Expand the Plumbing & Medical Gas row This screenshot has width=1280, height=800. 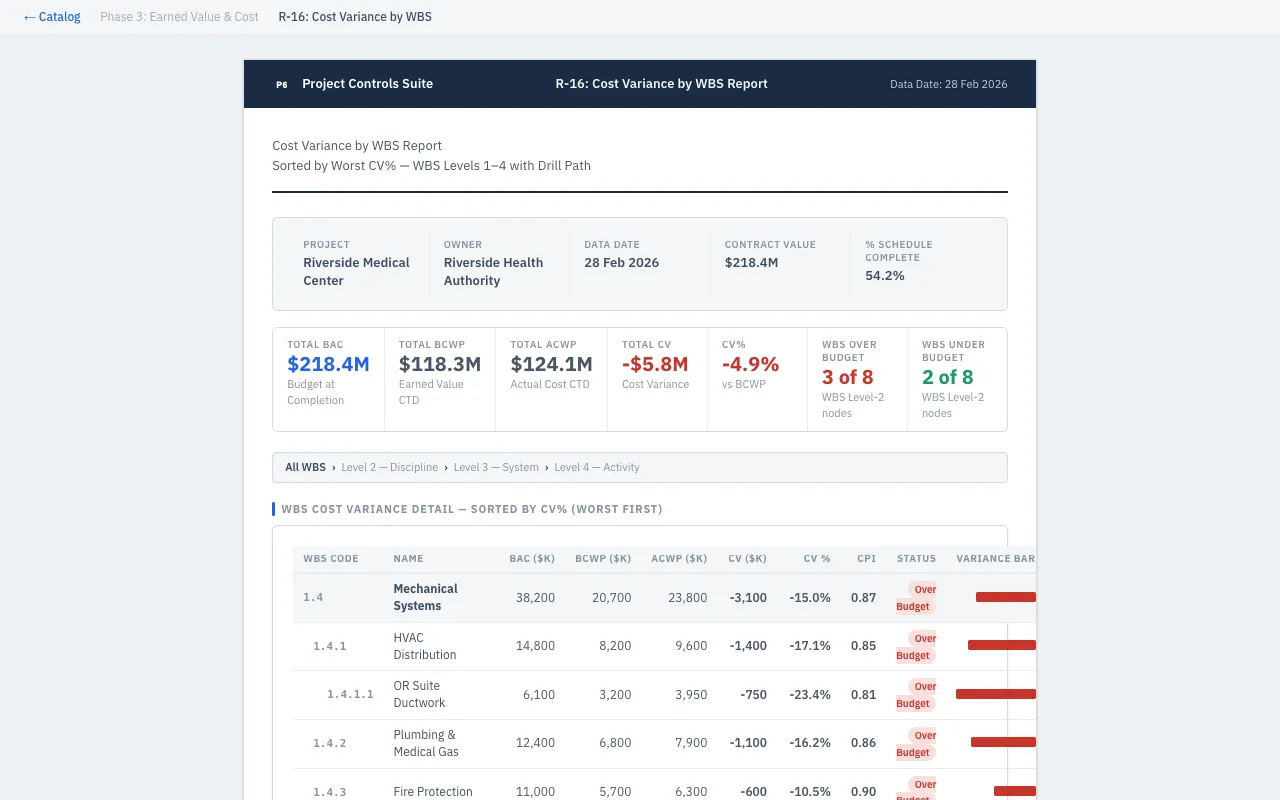pyautogui.click(x=424, y=743)
